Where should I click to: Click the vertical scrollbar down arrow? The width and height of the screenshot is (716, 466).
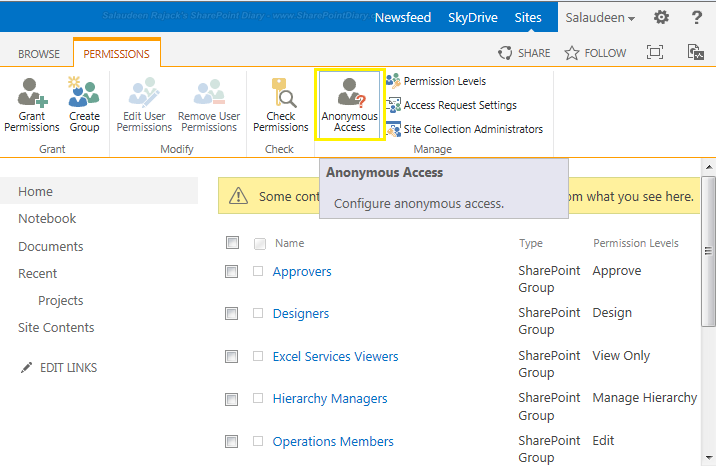[x=709, y=457]
